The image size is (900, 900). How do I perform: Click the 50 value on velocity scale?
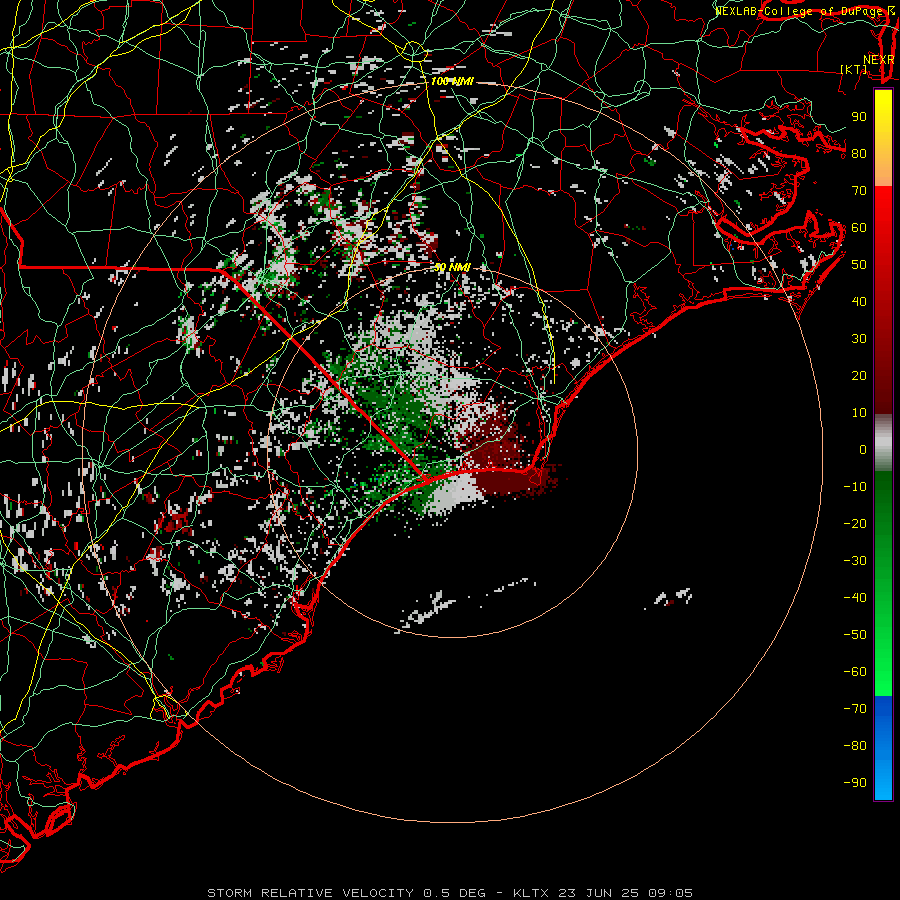click(x=859, y=265)
